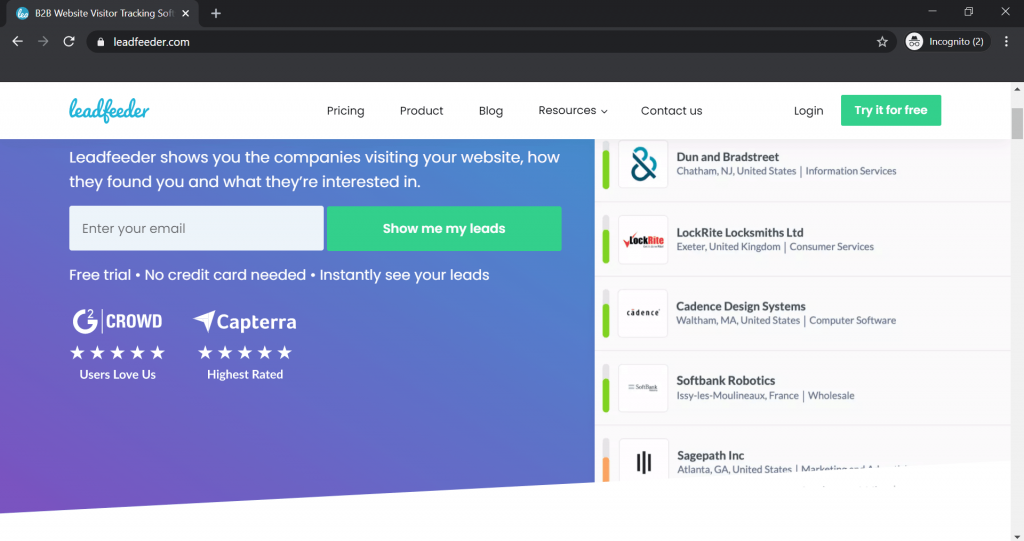Expand the Resources dropdown menu
The image size is (1024, 541).
coord(573,110)
